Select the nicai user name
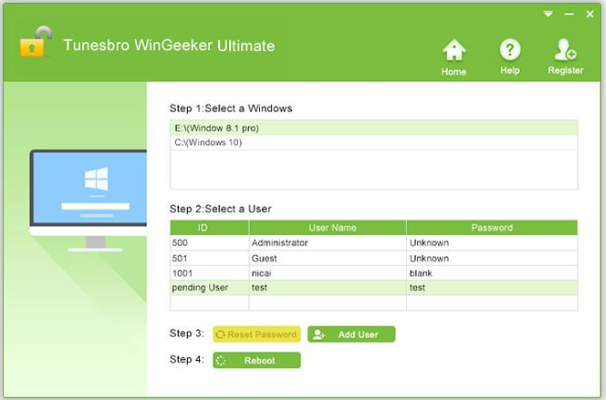 (328, 273)
